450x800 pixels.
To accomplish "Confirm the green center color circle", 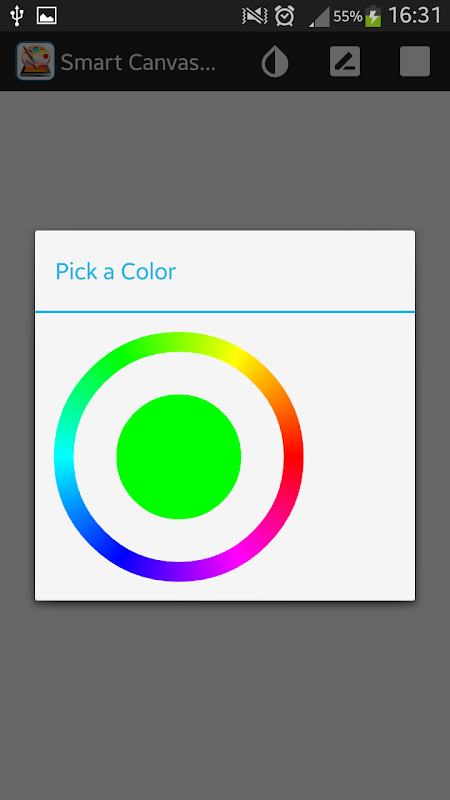I will click(x=179, y=457).
